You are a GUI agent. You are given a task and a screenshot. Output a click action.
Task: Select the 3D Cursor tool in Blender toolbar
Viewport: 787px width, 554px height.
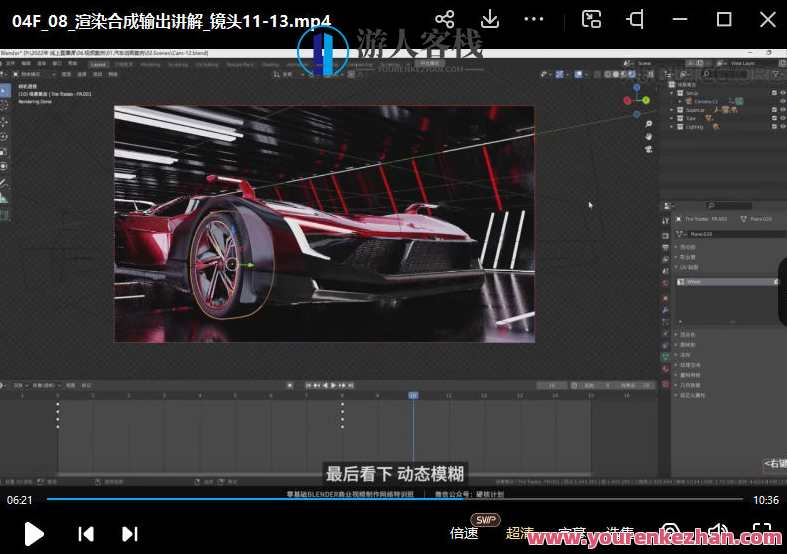tap(5, 106)
